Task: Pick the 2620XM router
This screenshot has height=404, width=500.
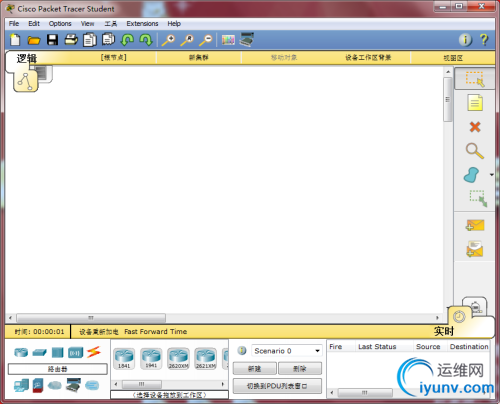Action: [178, 358]
